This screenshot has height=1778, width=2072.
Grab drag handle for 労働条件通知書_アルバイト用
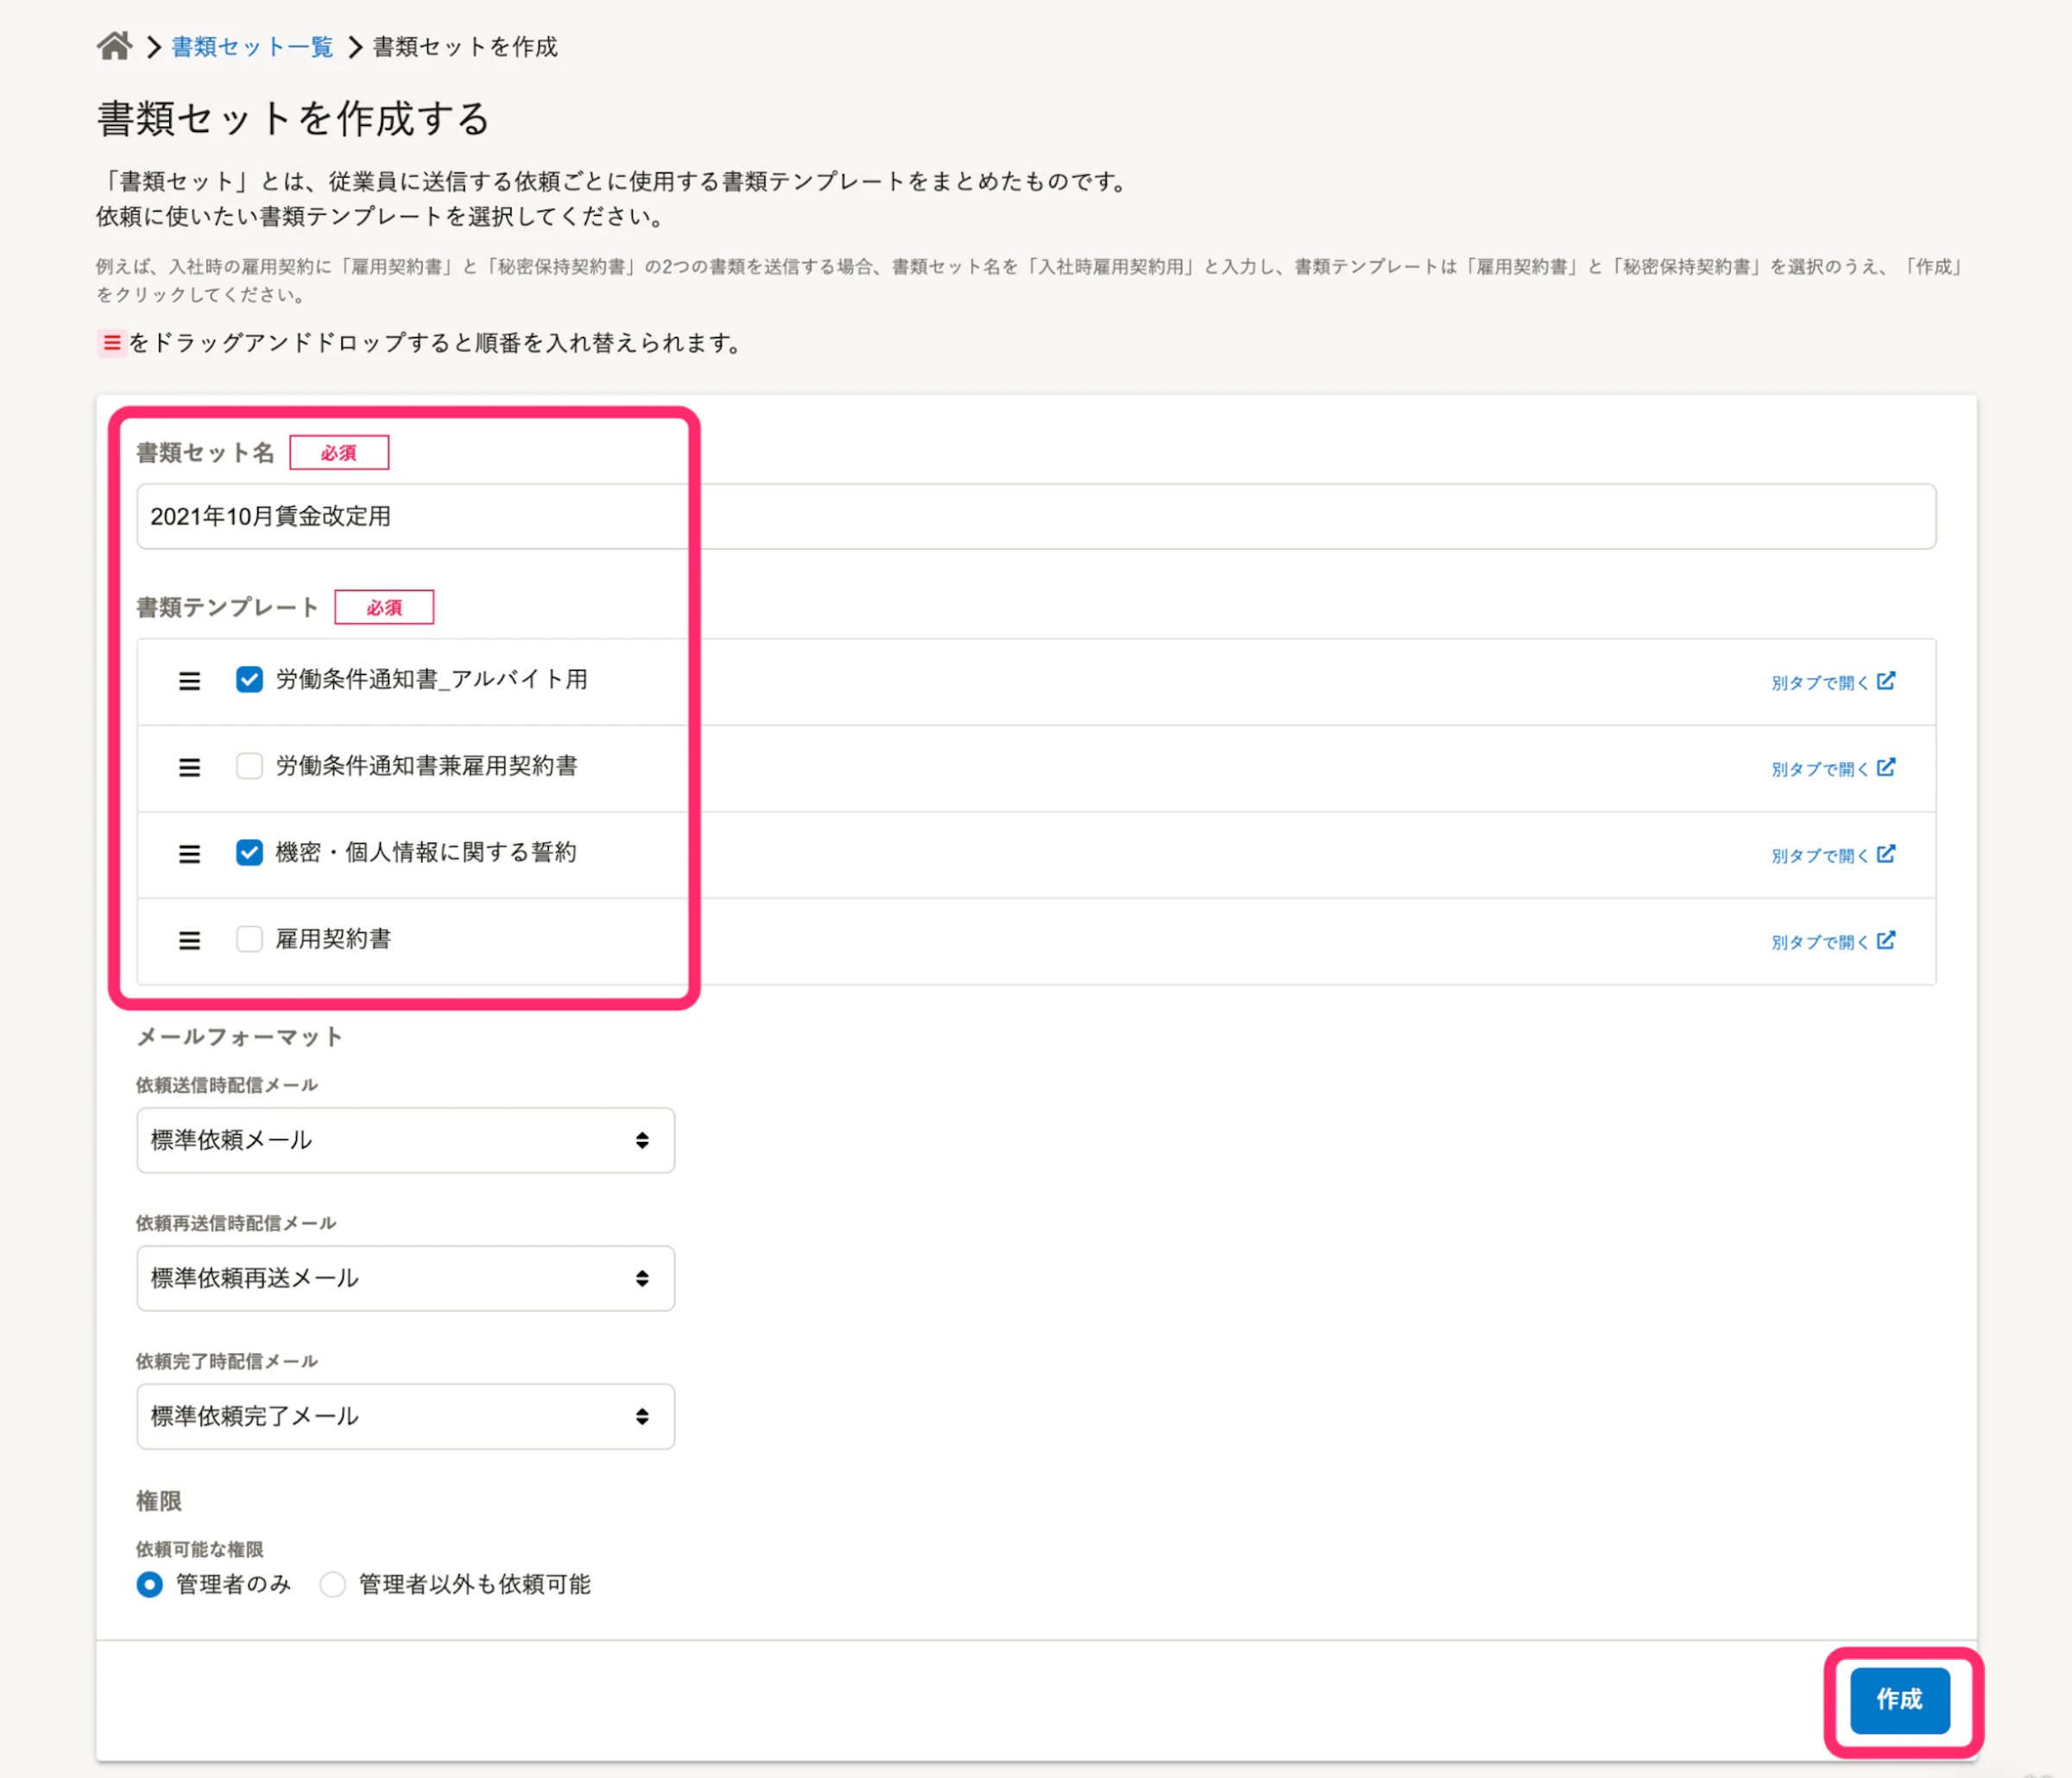(189, 681)
